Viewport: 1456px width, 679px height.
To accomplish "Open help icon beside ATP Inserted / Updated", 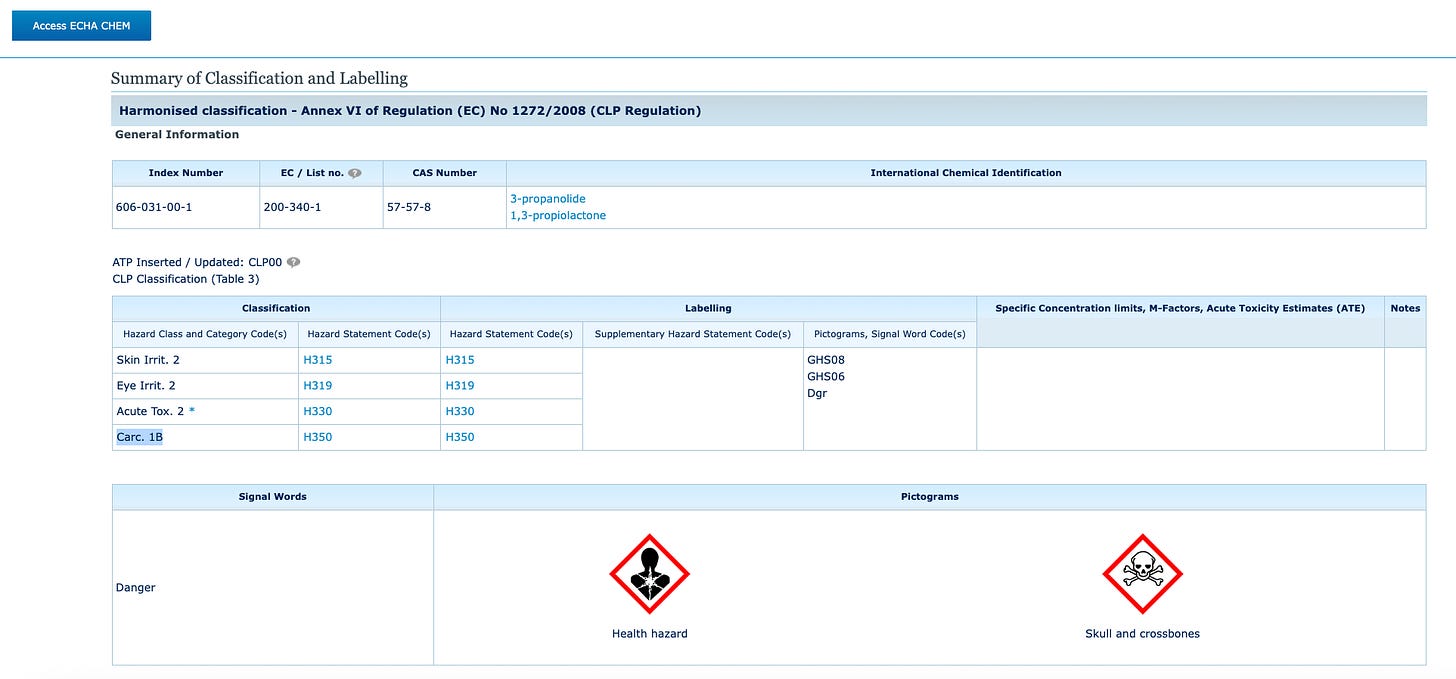I will point(293,262).
